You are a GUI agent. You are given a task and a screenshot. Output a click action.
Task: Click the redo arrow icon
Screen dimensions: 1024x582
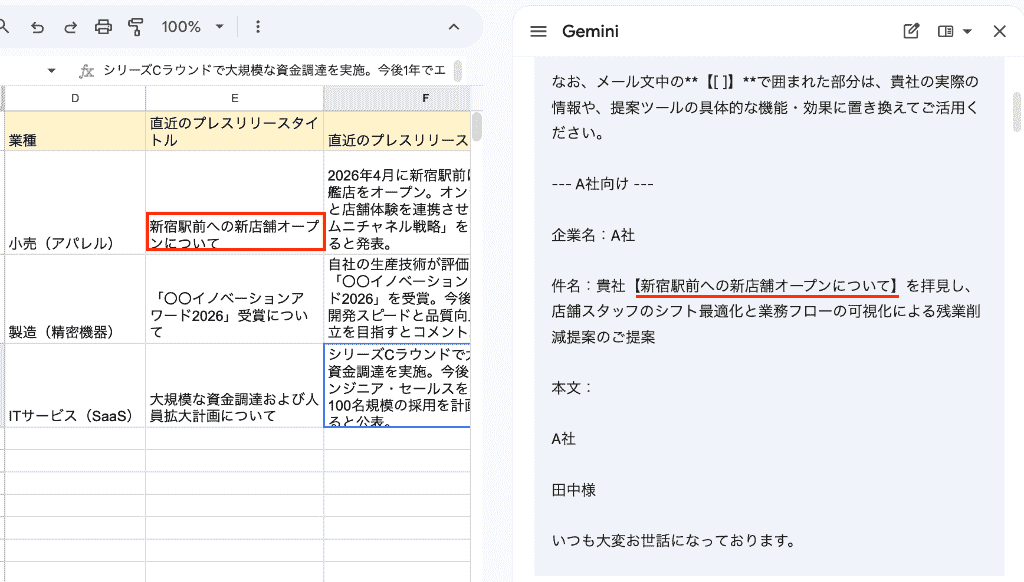tap(71, 27)
